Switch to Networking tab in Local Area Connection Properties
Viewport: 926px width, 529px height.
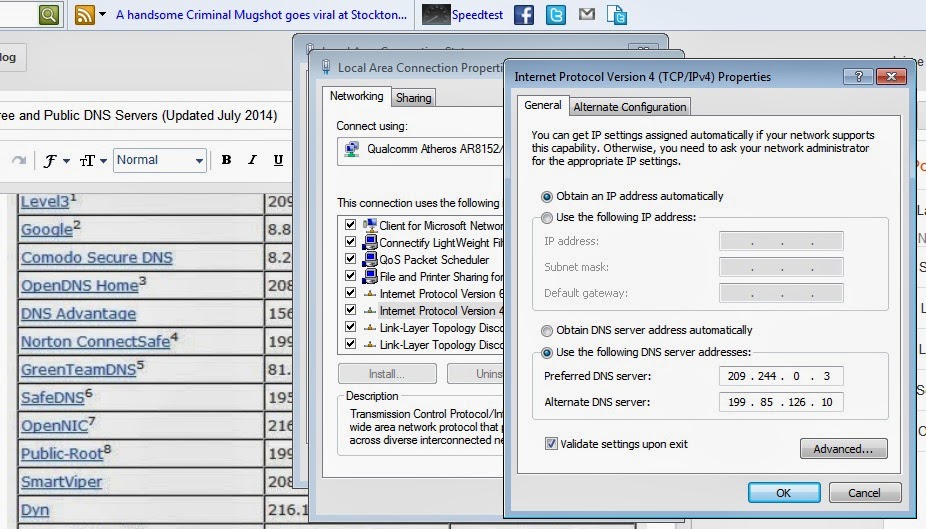(x=356, y=96)
